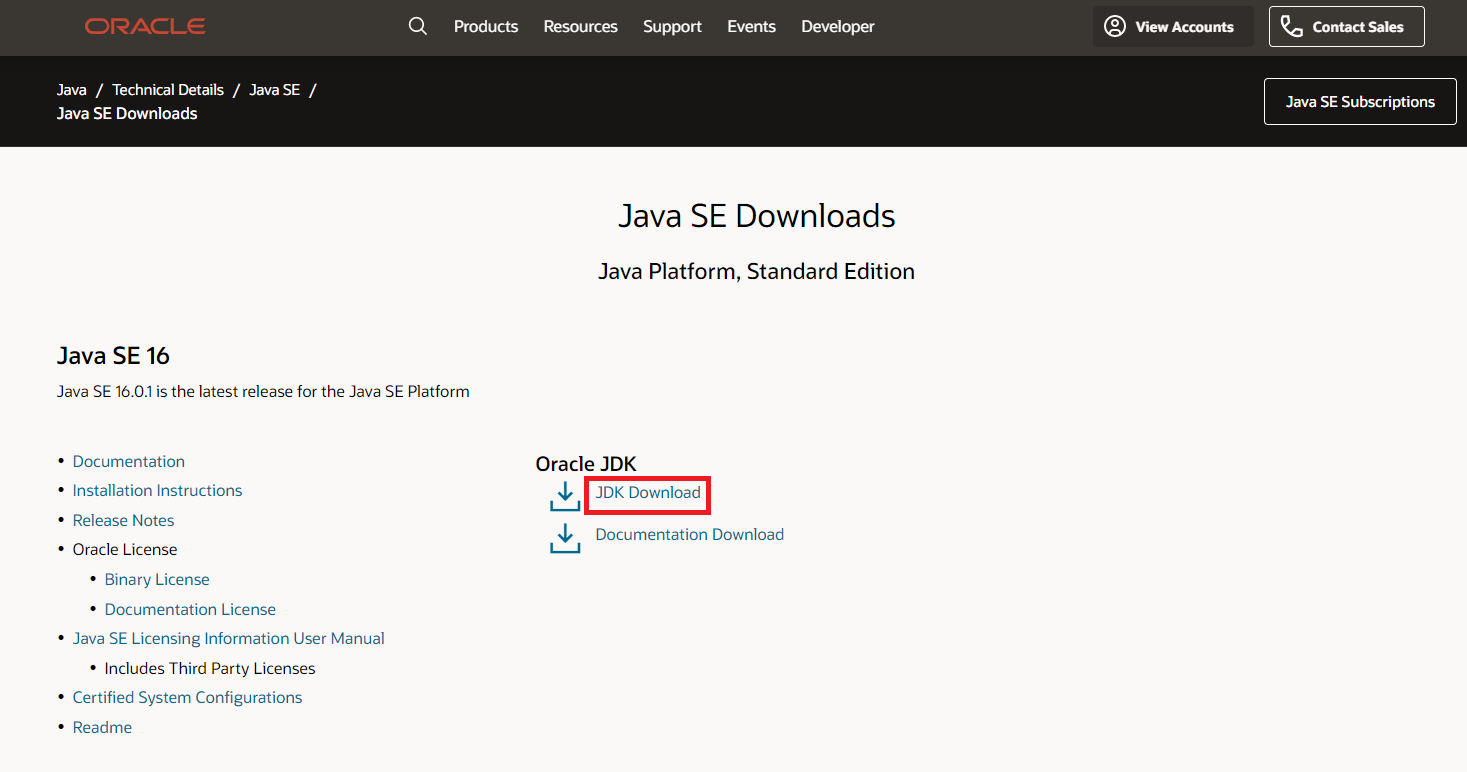Viewport: 1467px width, 772px height.
Task: Click the Java SE Downloads page title
Action: click(757, 216)
